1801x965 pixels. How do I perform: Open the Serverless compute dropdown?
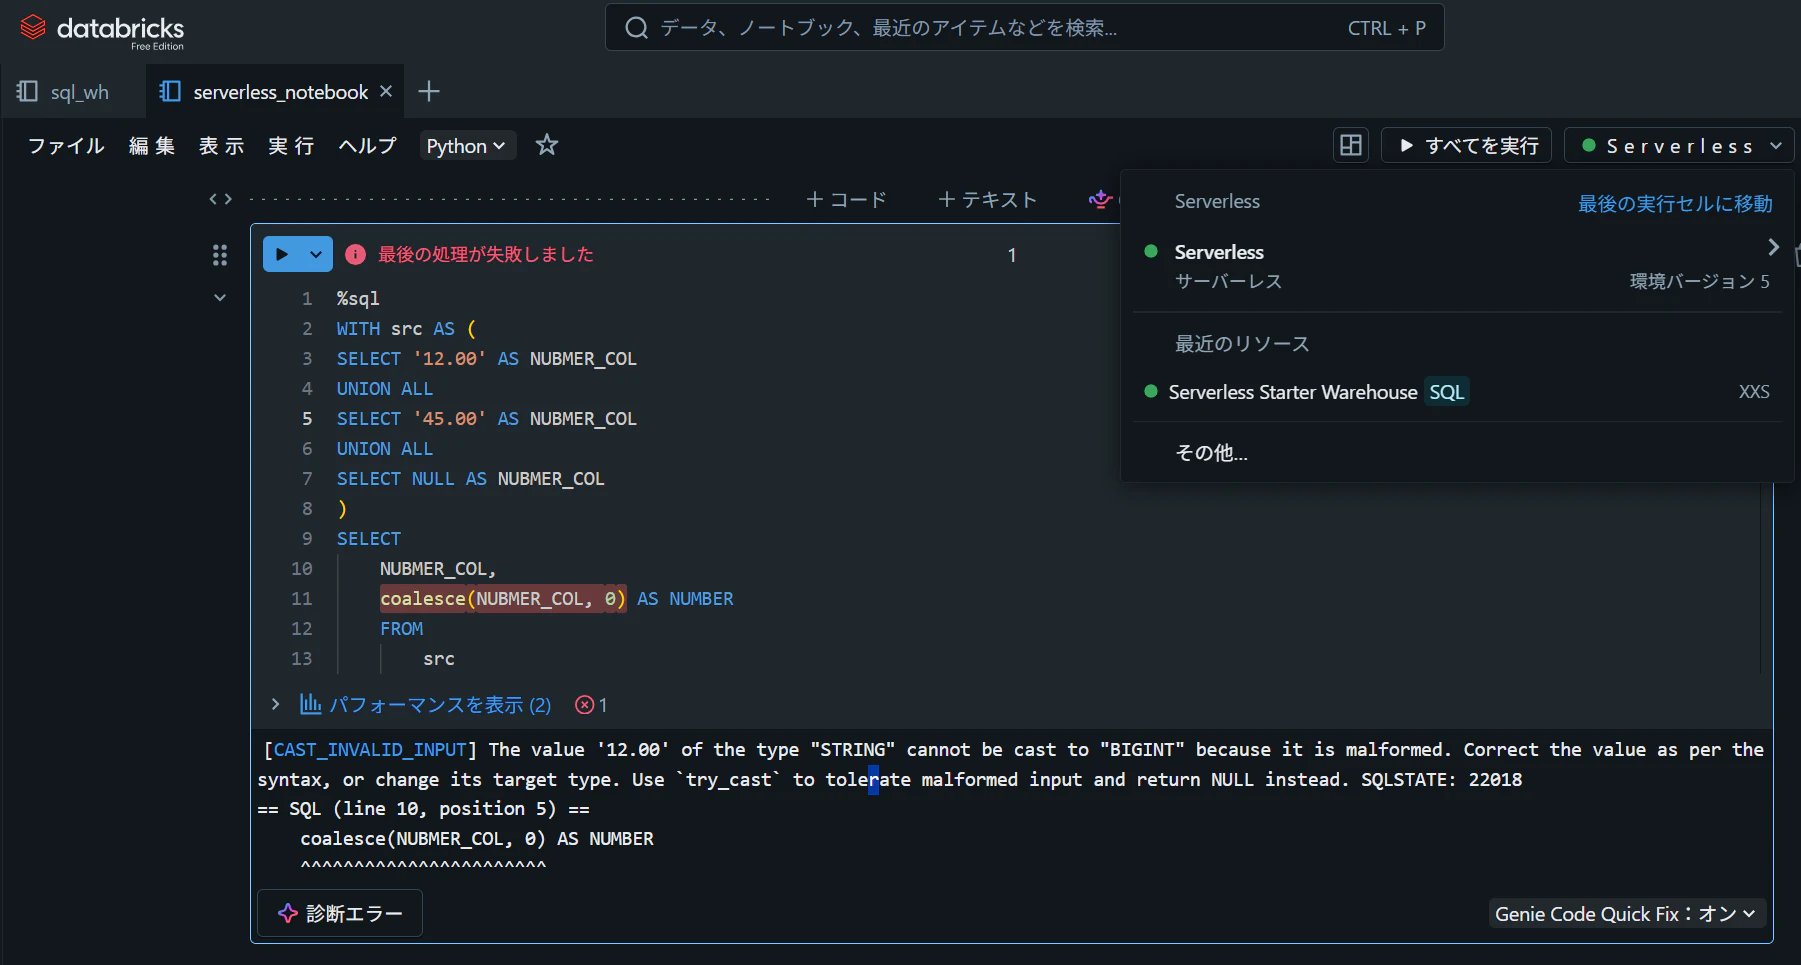click(1679, 146)
